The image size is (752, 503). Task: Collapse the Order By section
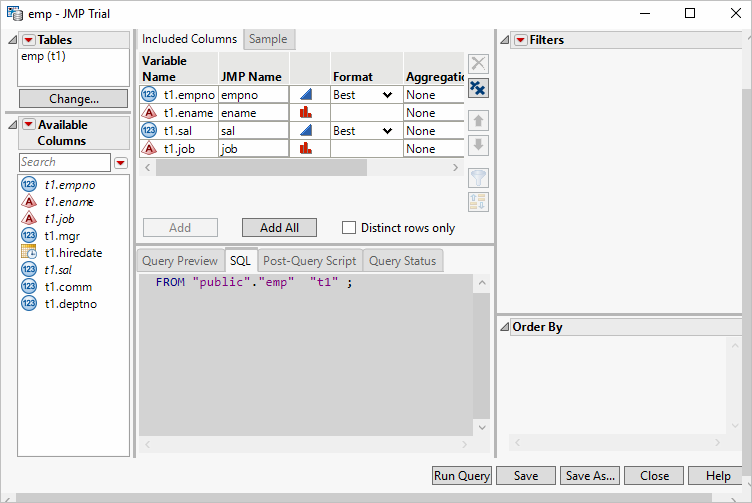click(x=504, y=327)
